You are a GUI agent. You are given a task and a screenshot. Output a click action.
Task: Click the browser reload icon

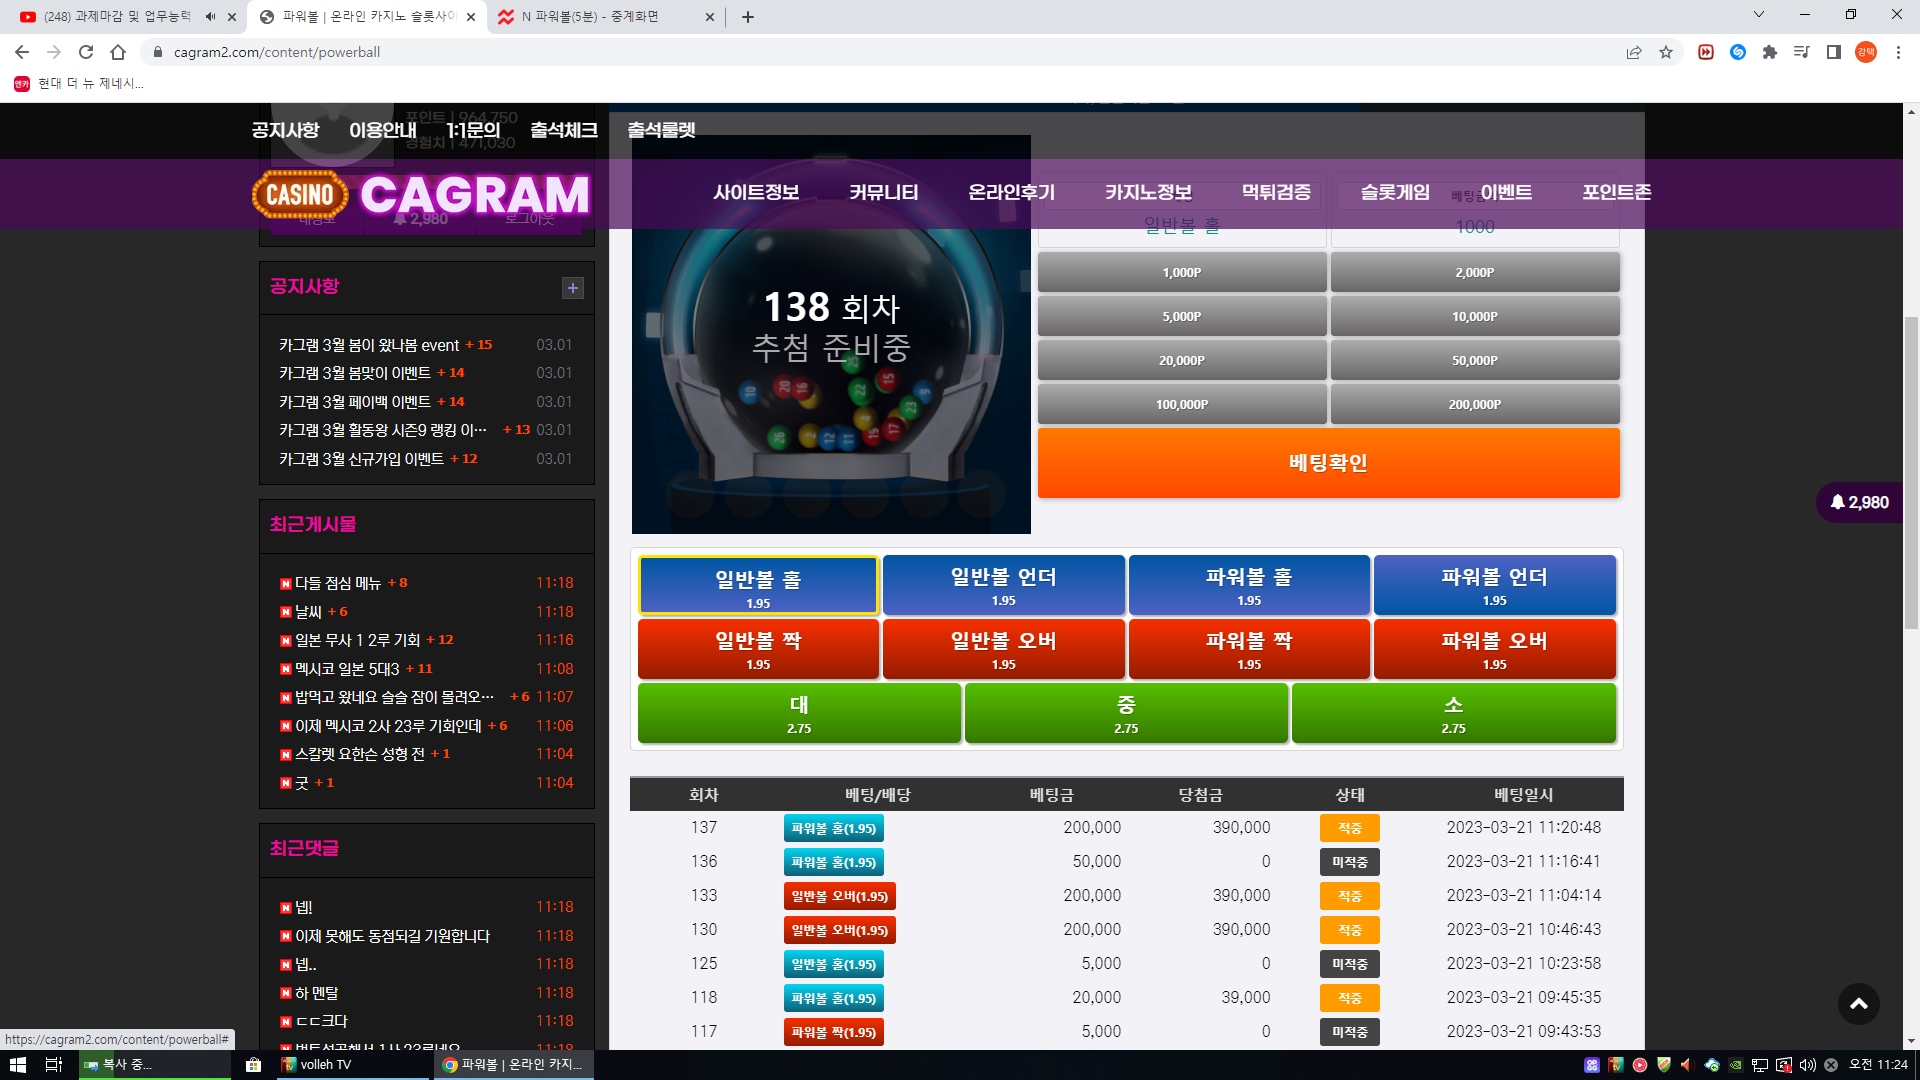tap(86, 52)
